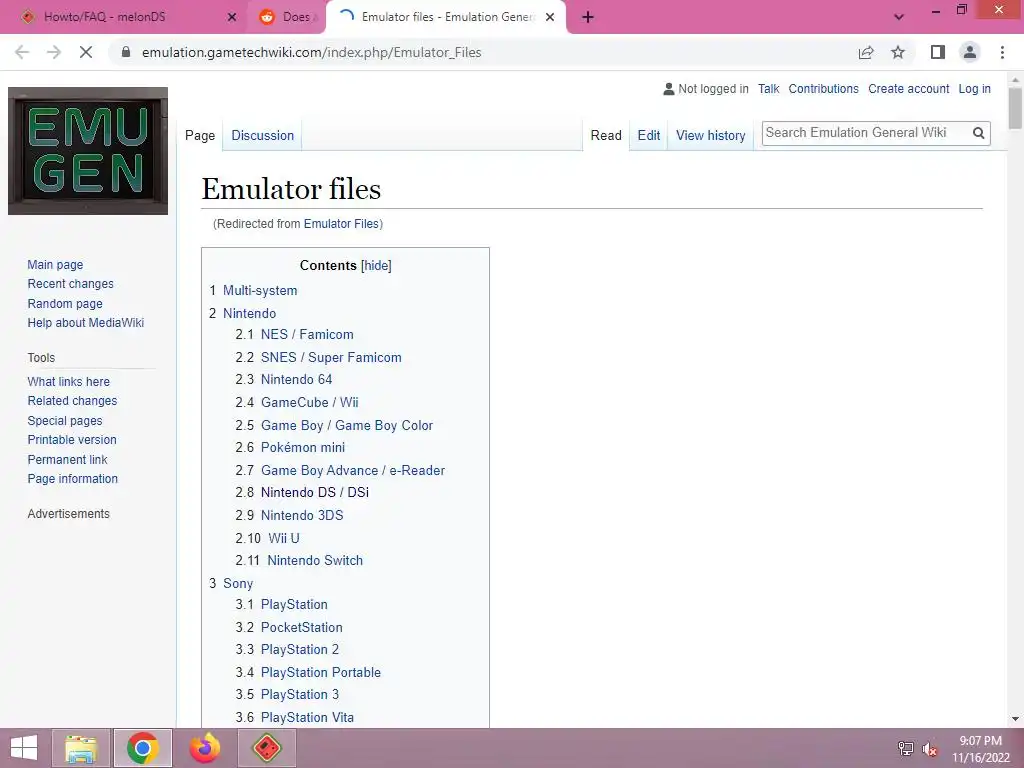The image size is (1024, 768).
Task: Open Chrome side panel
Action: [938, 52]
